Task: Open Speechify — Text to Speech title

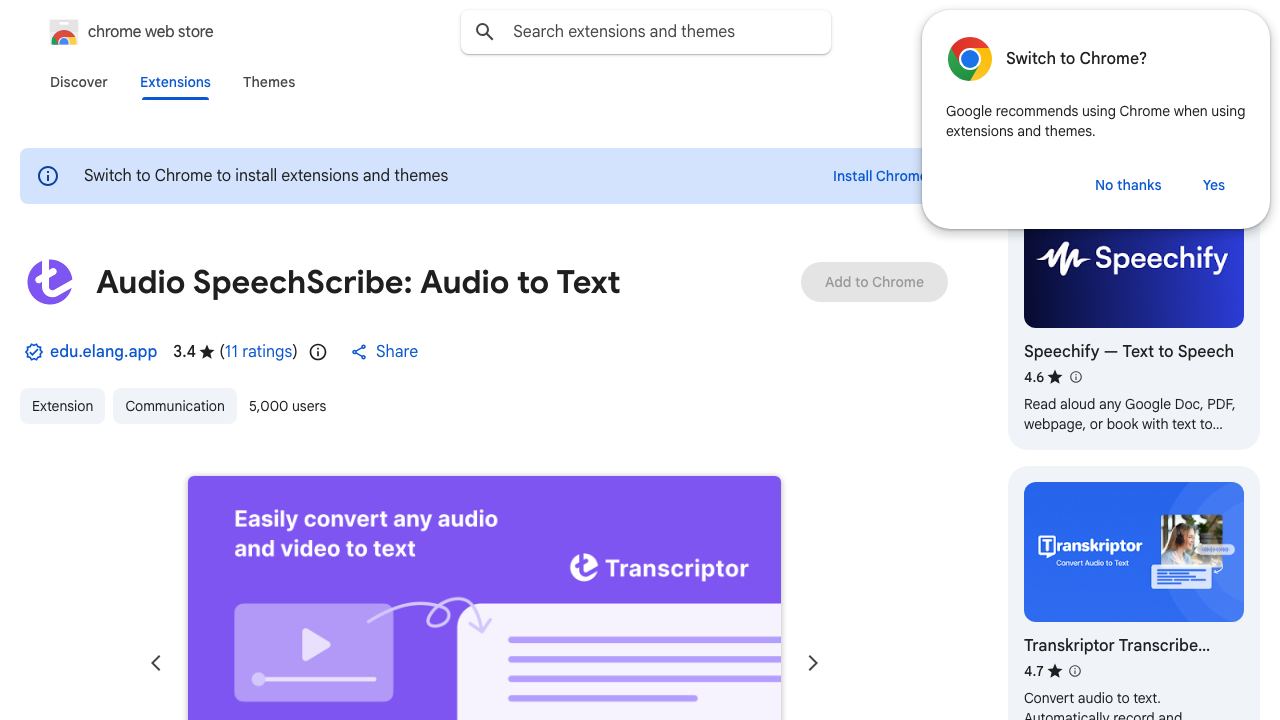Action: point(1129,352)
